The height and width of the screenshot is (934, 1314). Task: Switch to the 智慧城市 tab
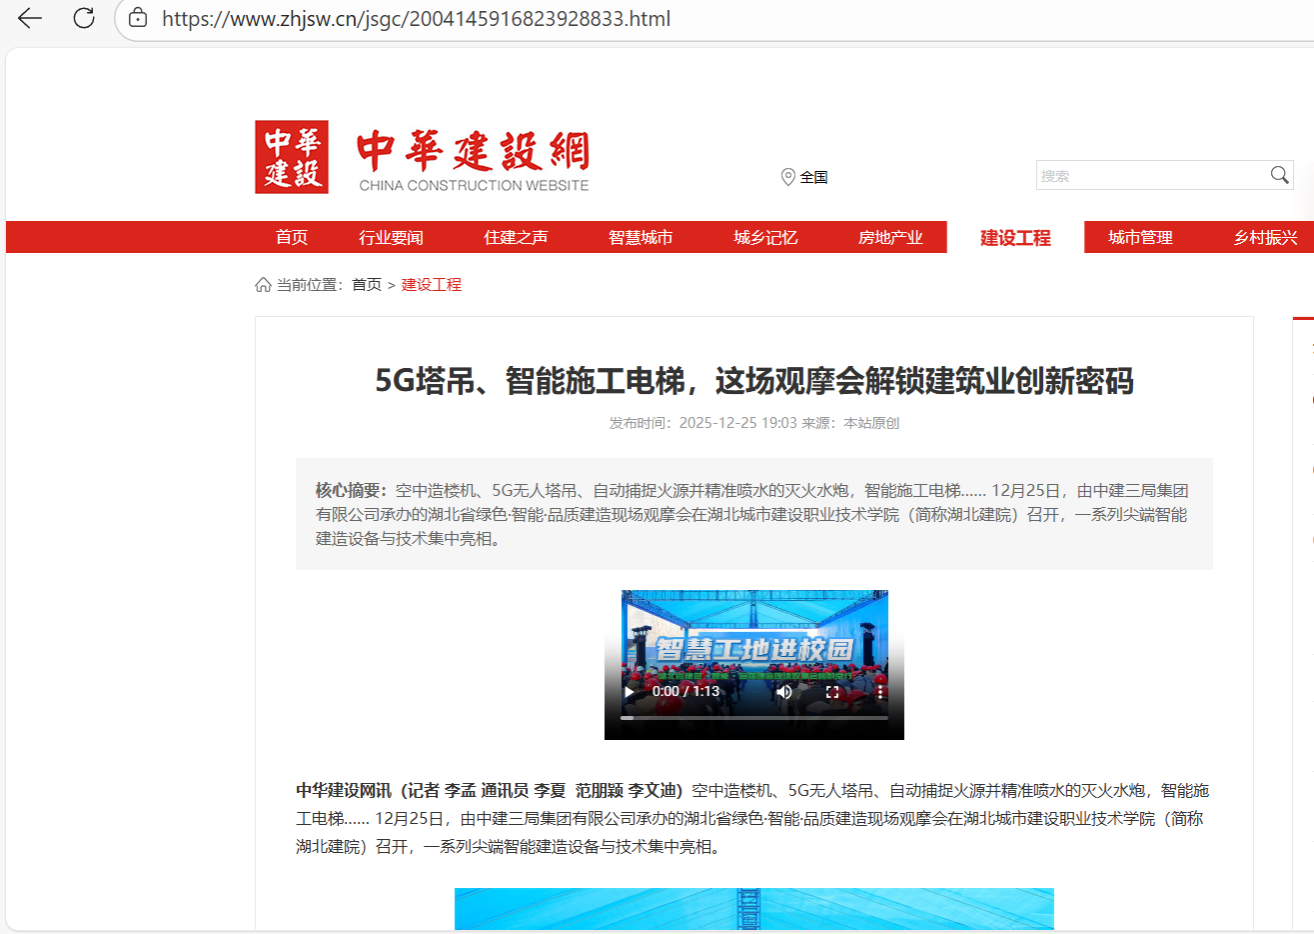(x=640, y=237)
